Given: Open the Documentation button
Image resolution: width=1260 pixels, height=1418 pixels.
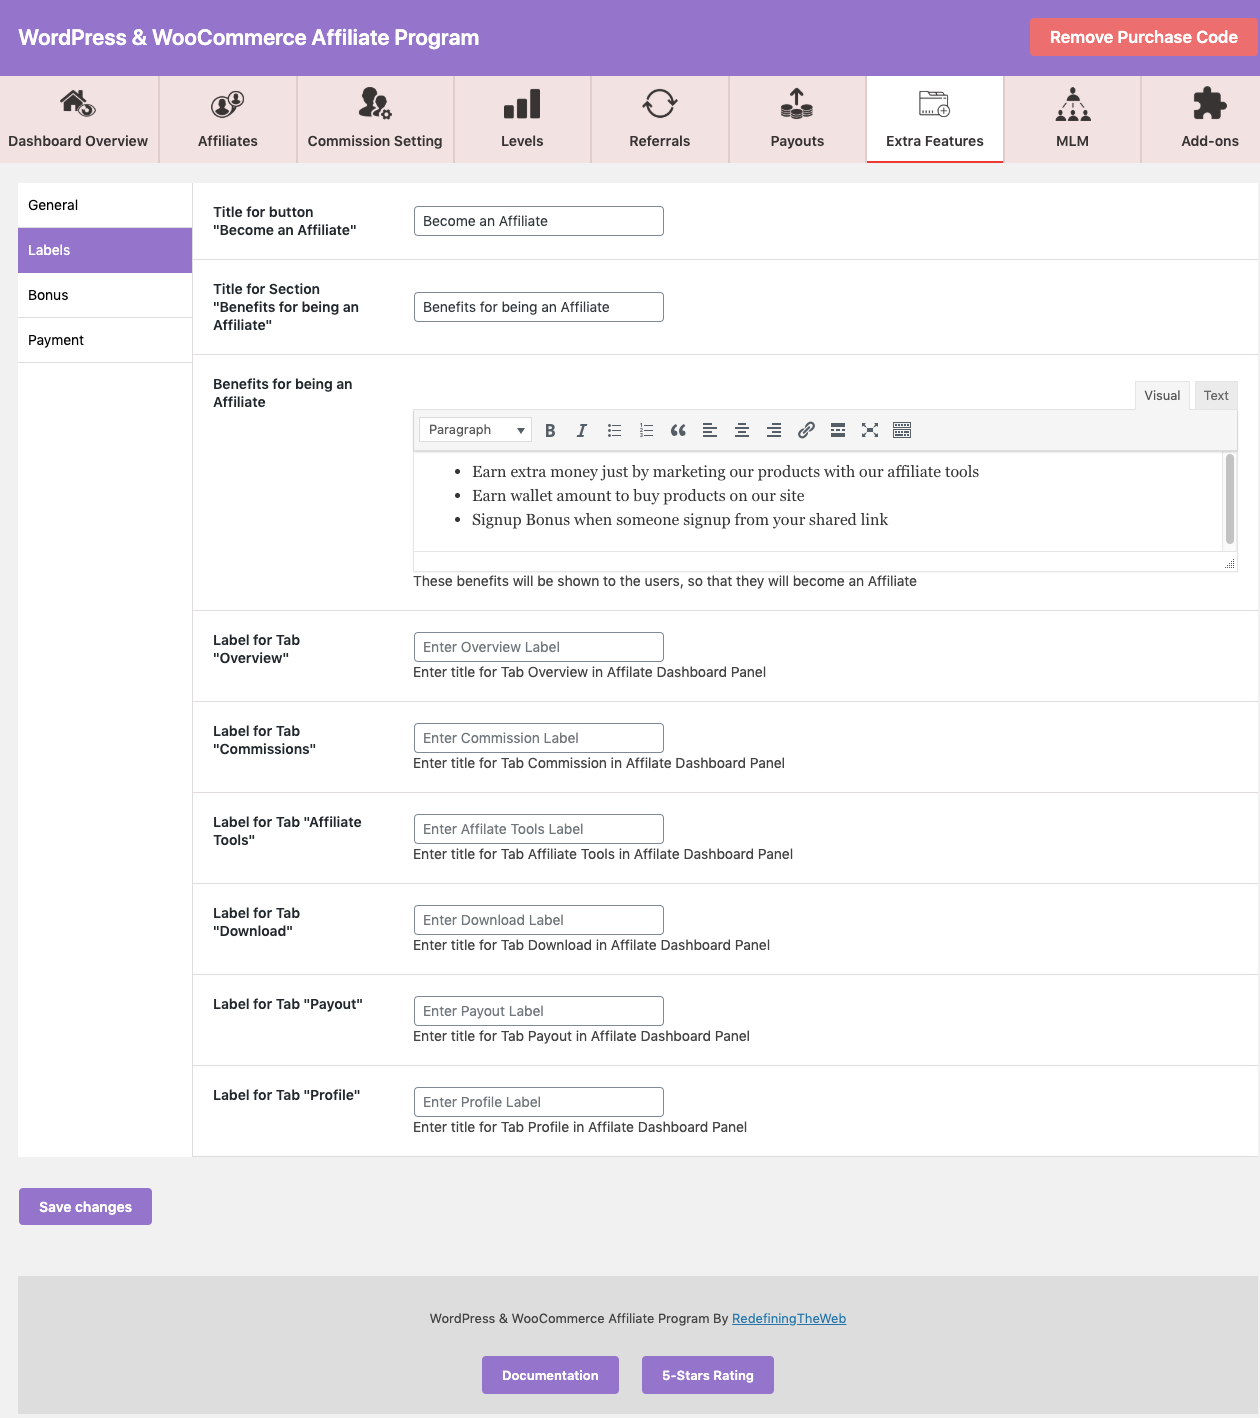Looking at the screenshot, I should coord(550,1375).
